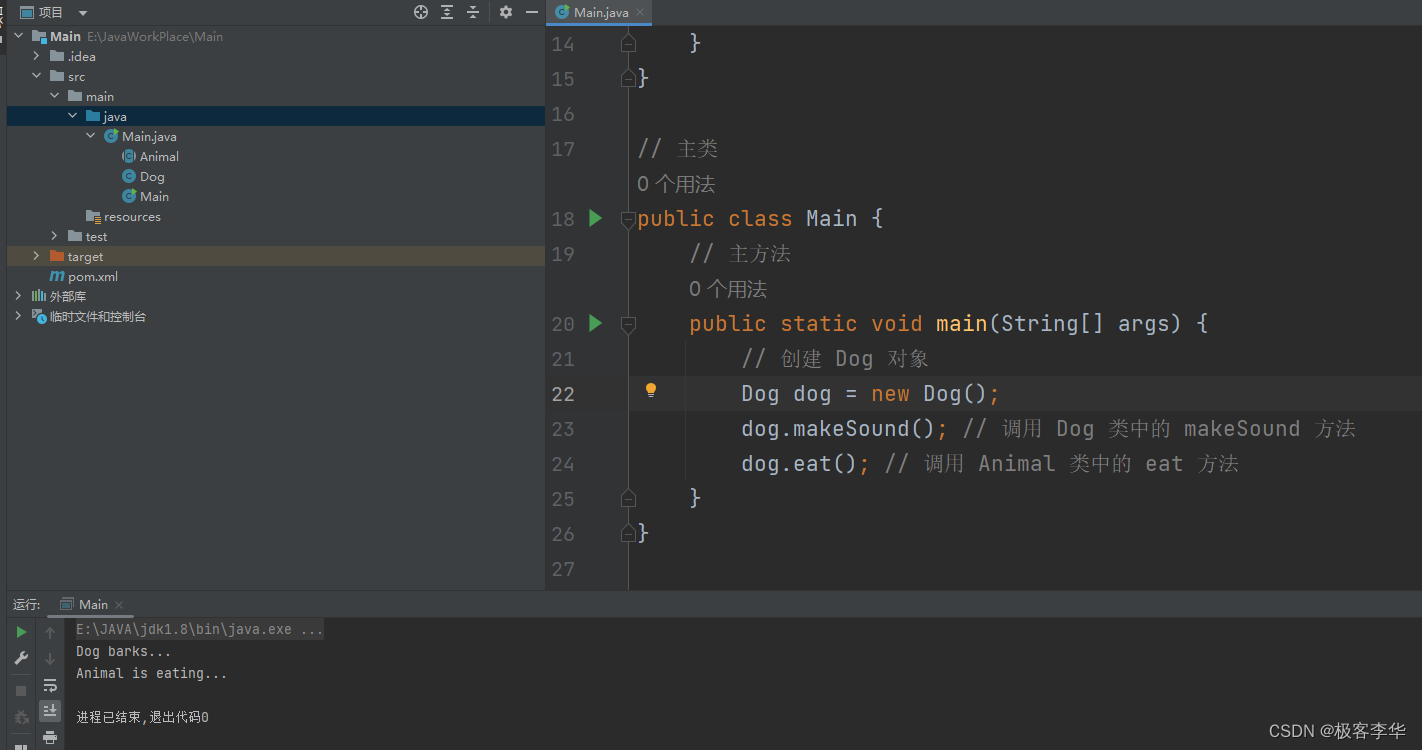This screenshot has width=1422, height=750.
Task: Run class Main from line 18 gutter
Action: point(596,218)
